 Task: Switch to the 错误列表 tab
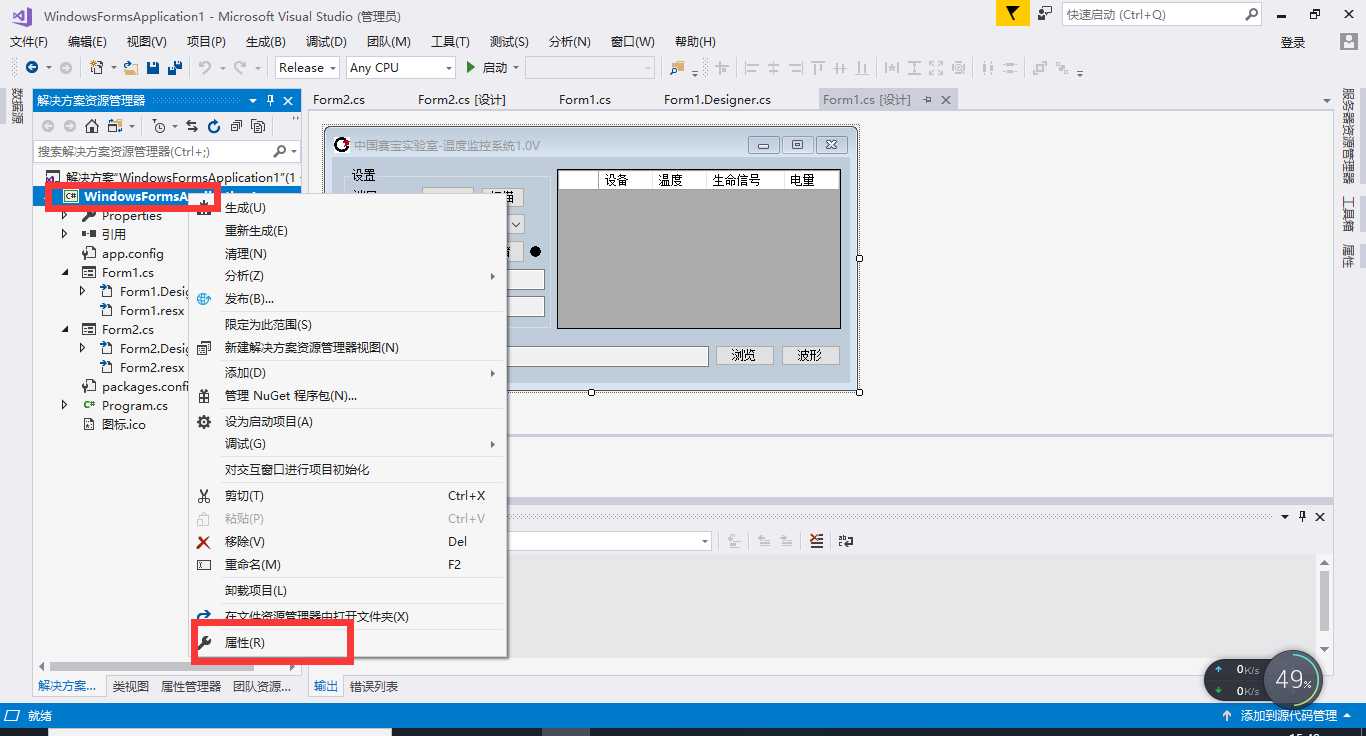click(x=374, y=686)
